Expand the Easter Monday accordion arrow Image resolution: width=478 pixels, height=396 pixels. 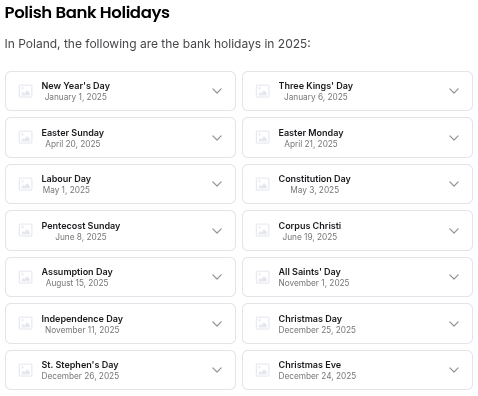(x=454, y=138)
